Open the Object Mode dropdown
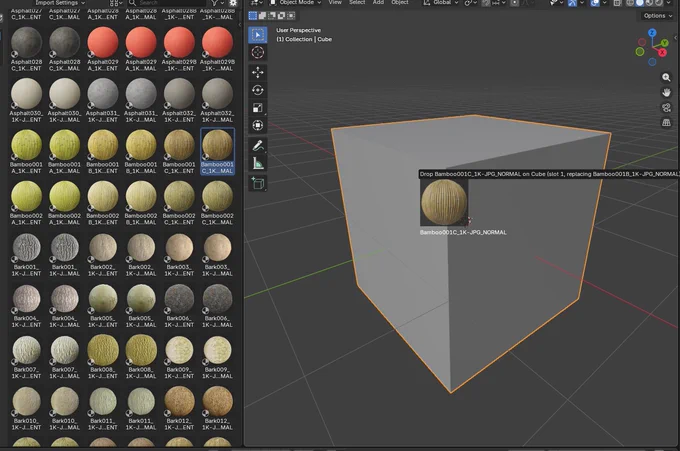The width and height of the screenshot is (680, 451). coord(295,3)
